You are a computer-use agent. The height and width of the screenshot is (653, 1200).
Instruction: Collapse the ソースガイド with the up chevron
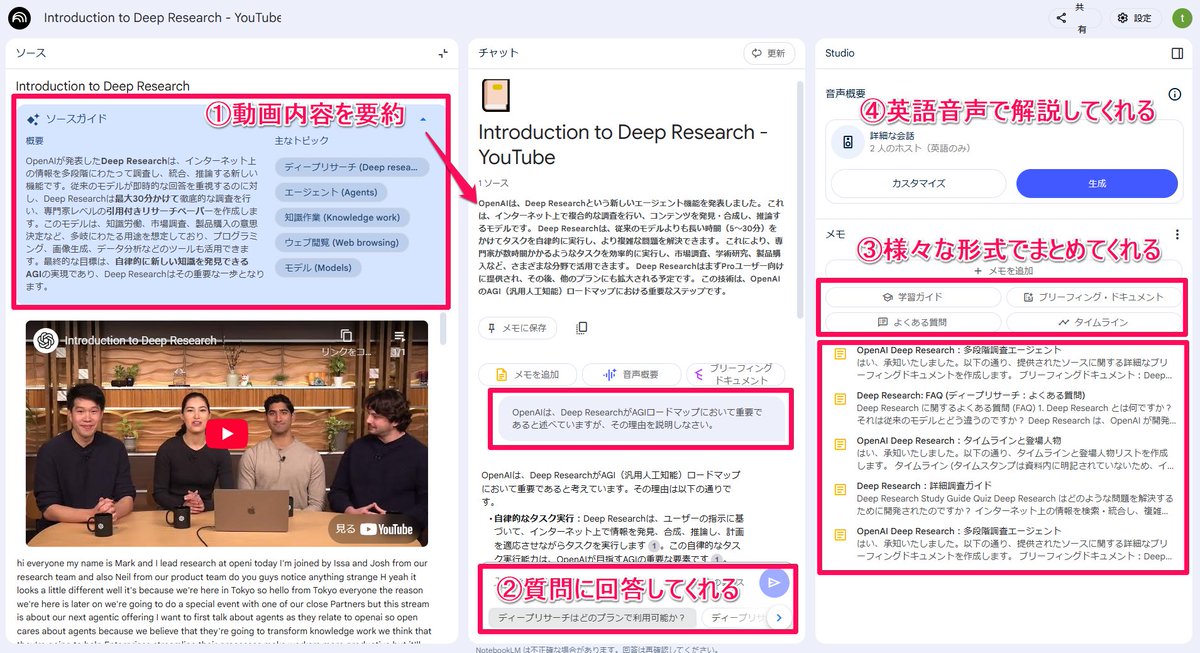[423, 118]
